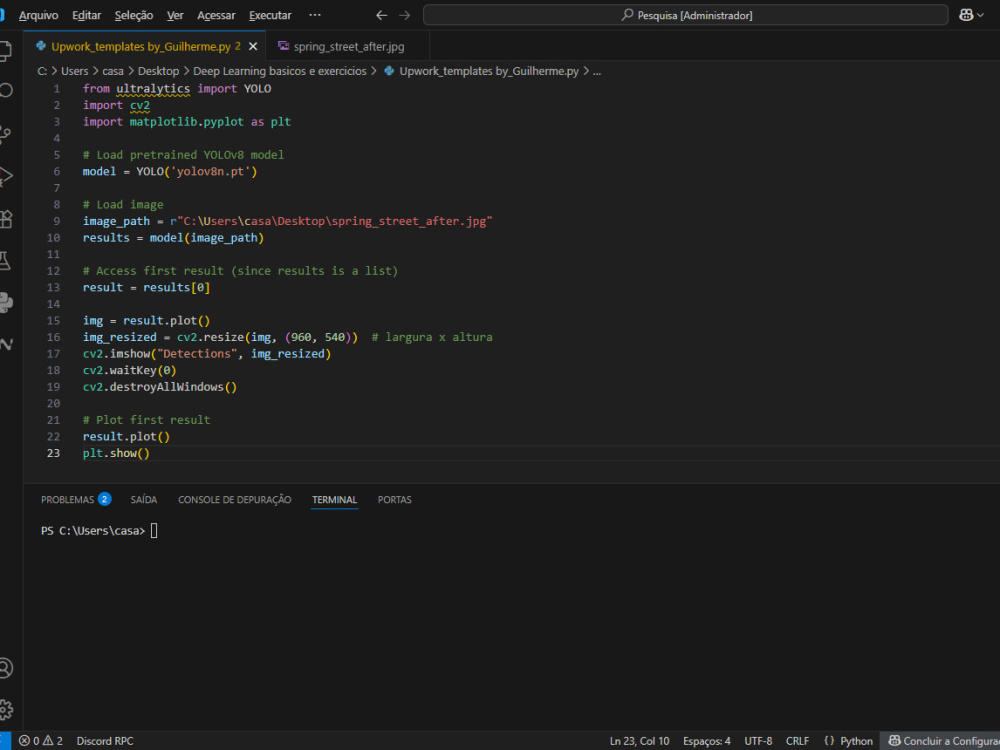Click Concluir a Configura status button
The height and width of the screenshot is (750, 1000).
(x=941, y=741)
